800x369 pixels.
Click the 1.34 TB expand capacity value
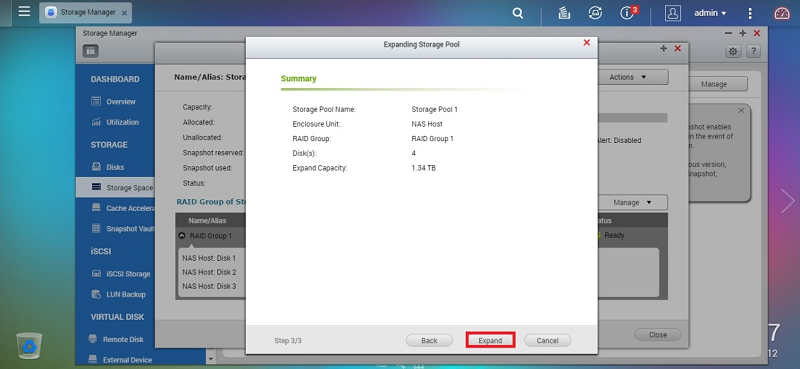[423, 168]
